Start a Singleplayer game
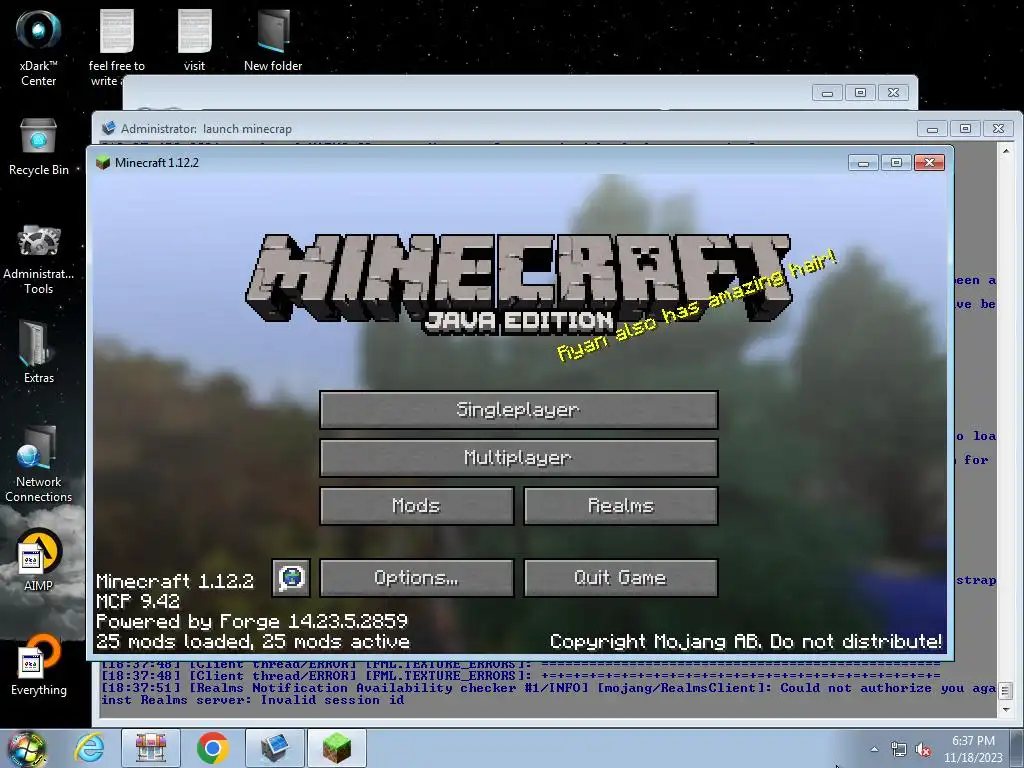Screen dimensions: 1024x768 point(519,410)
